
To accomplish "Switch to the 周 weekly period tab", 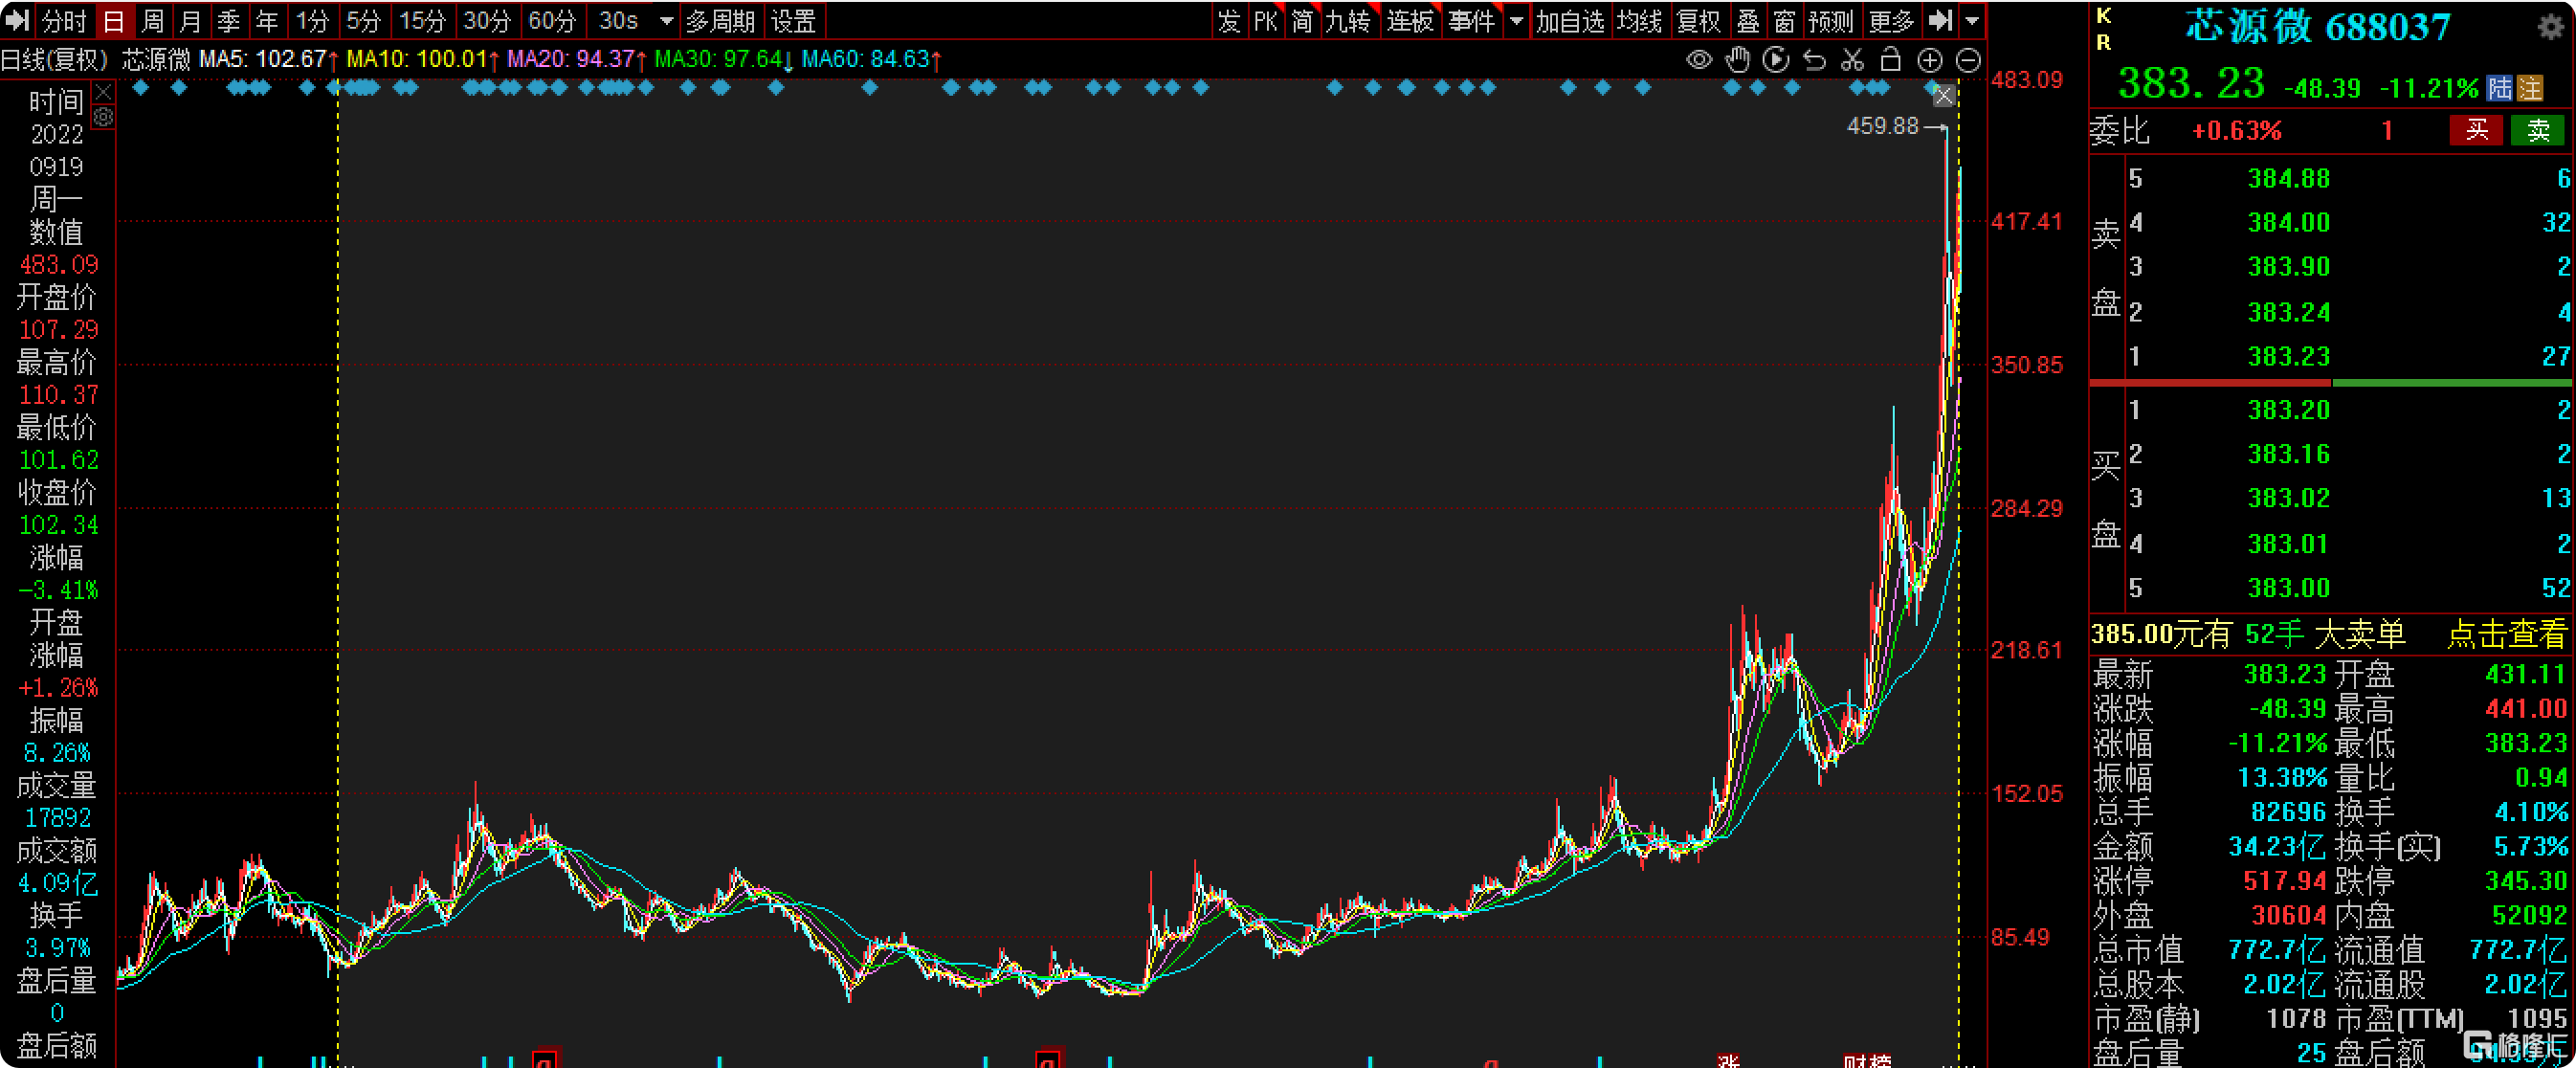I will pyautogui.click(x=152, y=20).
